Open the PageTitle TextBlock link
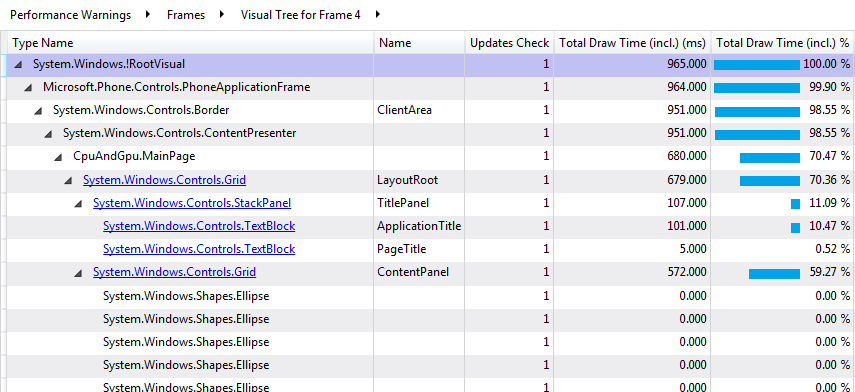Viewport: 855px width, 392px height. [199, 249]
